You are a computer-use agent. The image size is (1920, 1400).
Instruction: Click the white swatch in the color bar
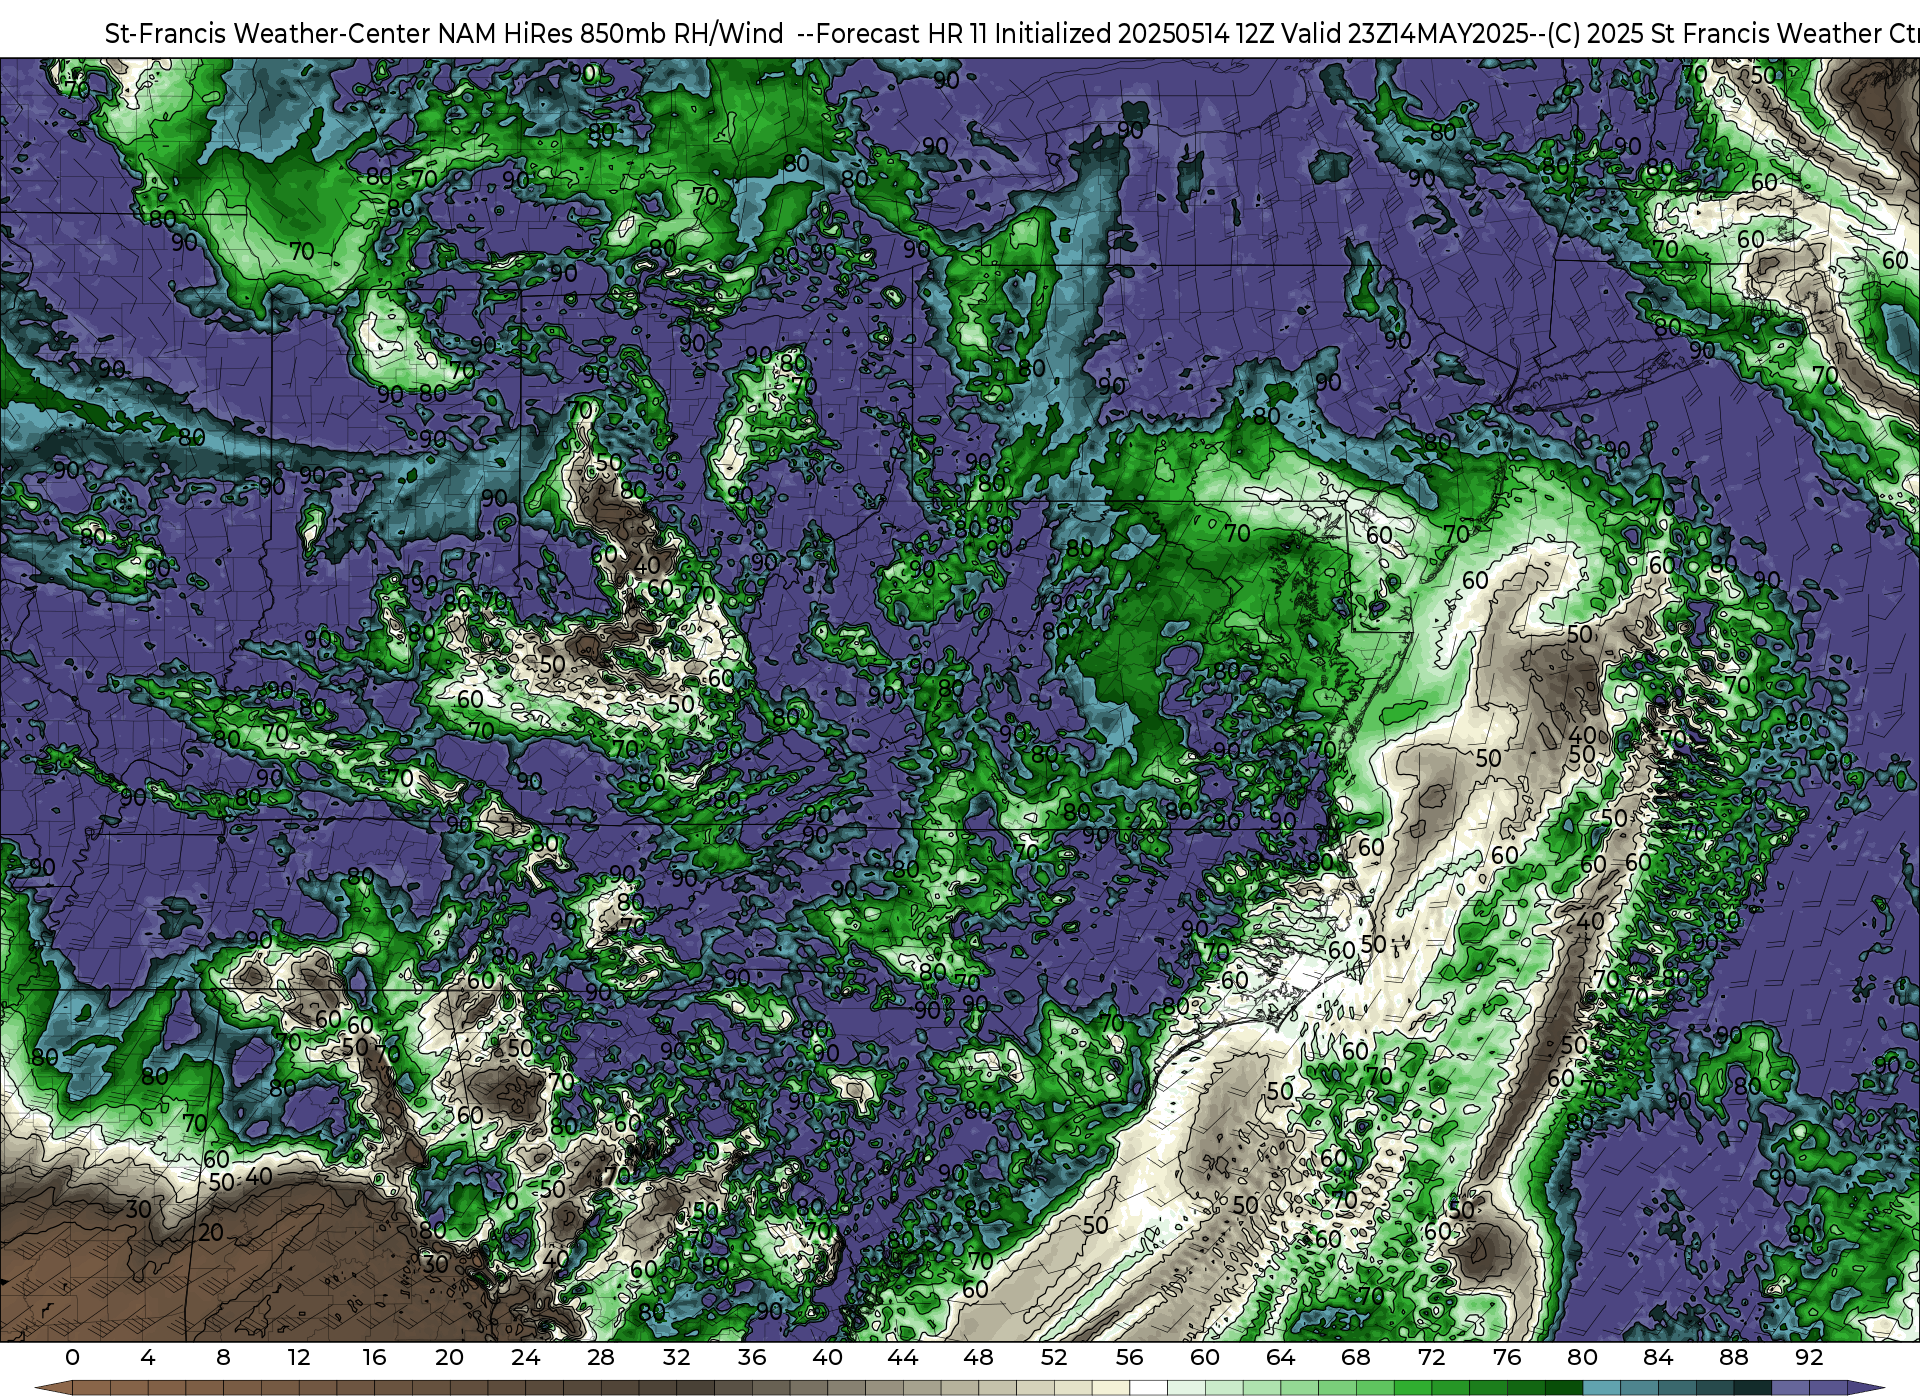point(1148,1388)
